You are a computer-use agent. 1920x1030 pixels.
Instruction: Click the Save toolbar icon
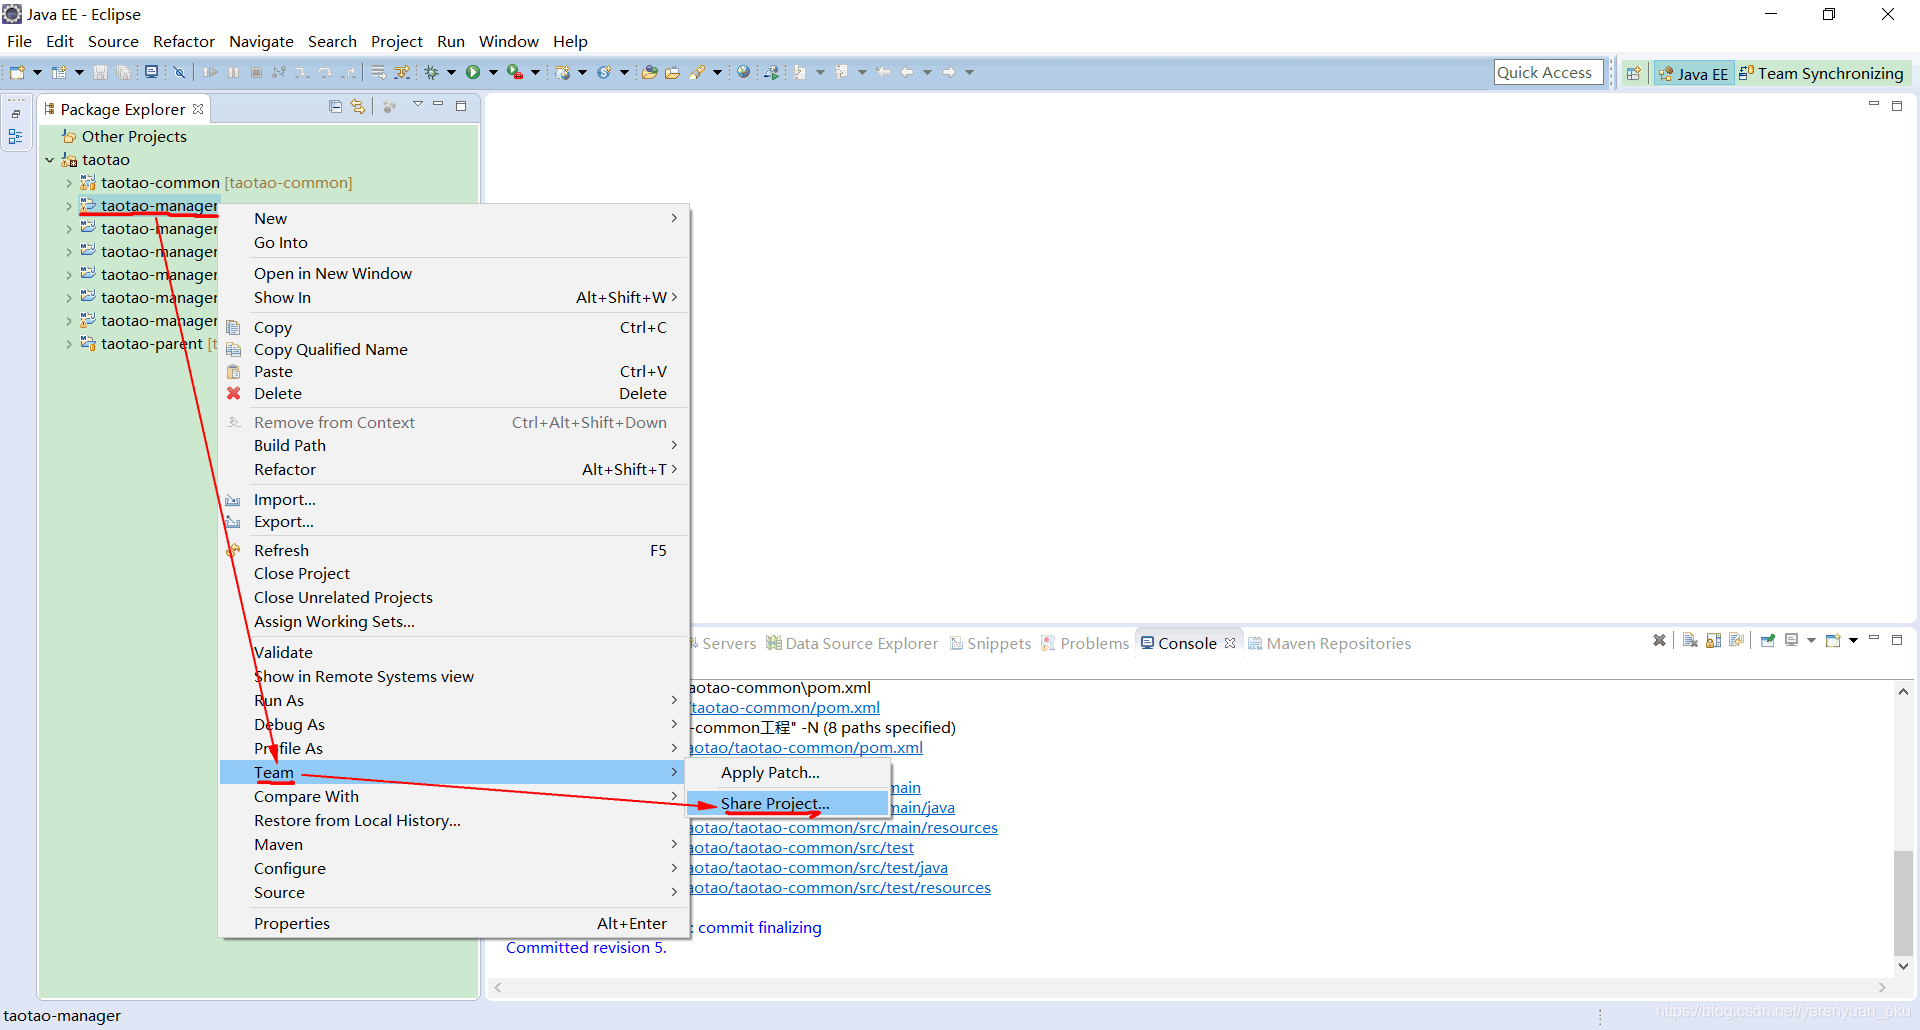[x=100, y=72]
